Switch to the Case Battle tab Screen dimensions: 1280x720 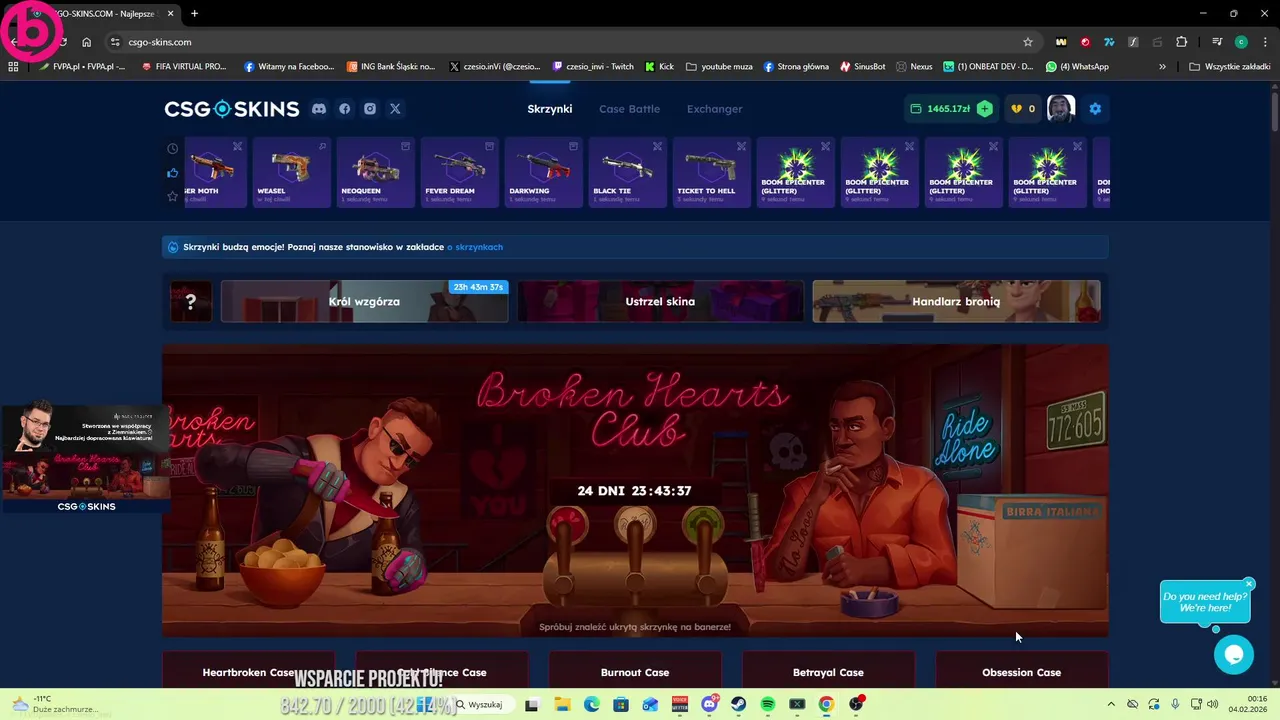pos(629,109)
